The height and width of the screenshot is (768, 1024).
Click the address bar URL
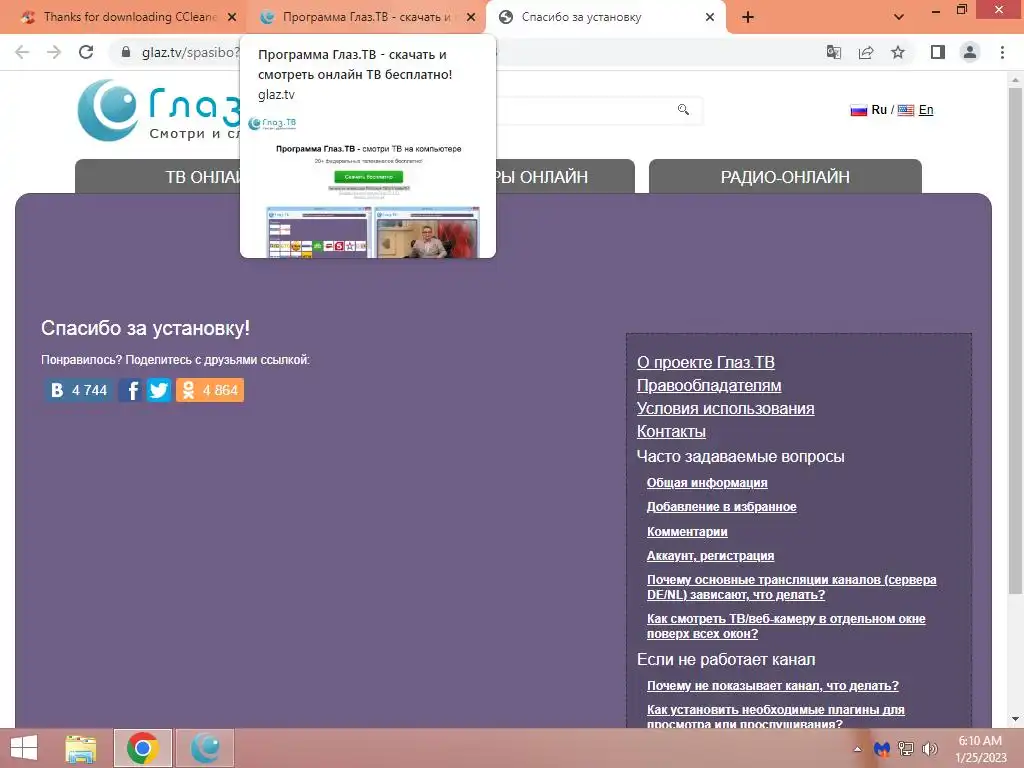(191, 52)
